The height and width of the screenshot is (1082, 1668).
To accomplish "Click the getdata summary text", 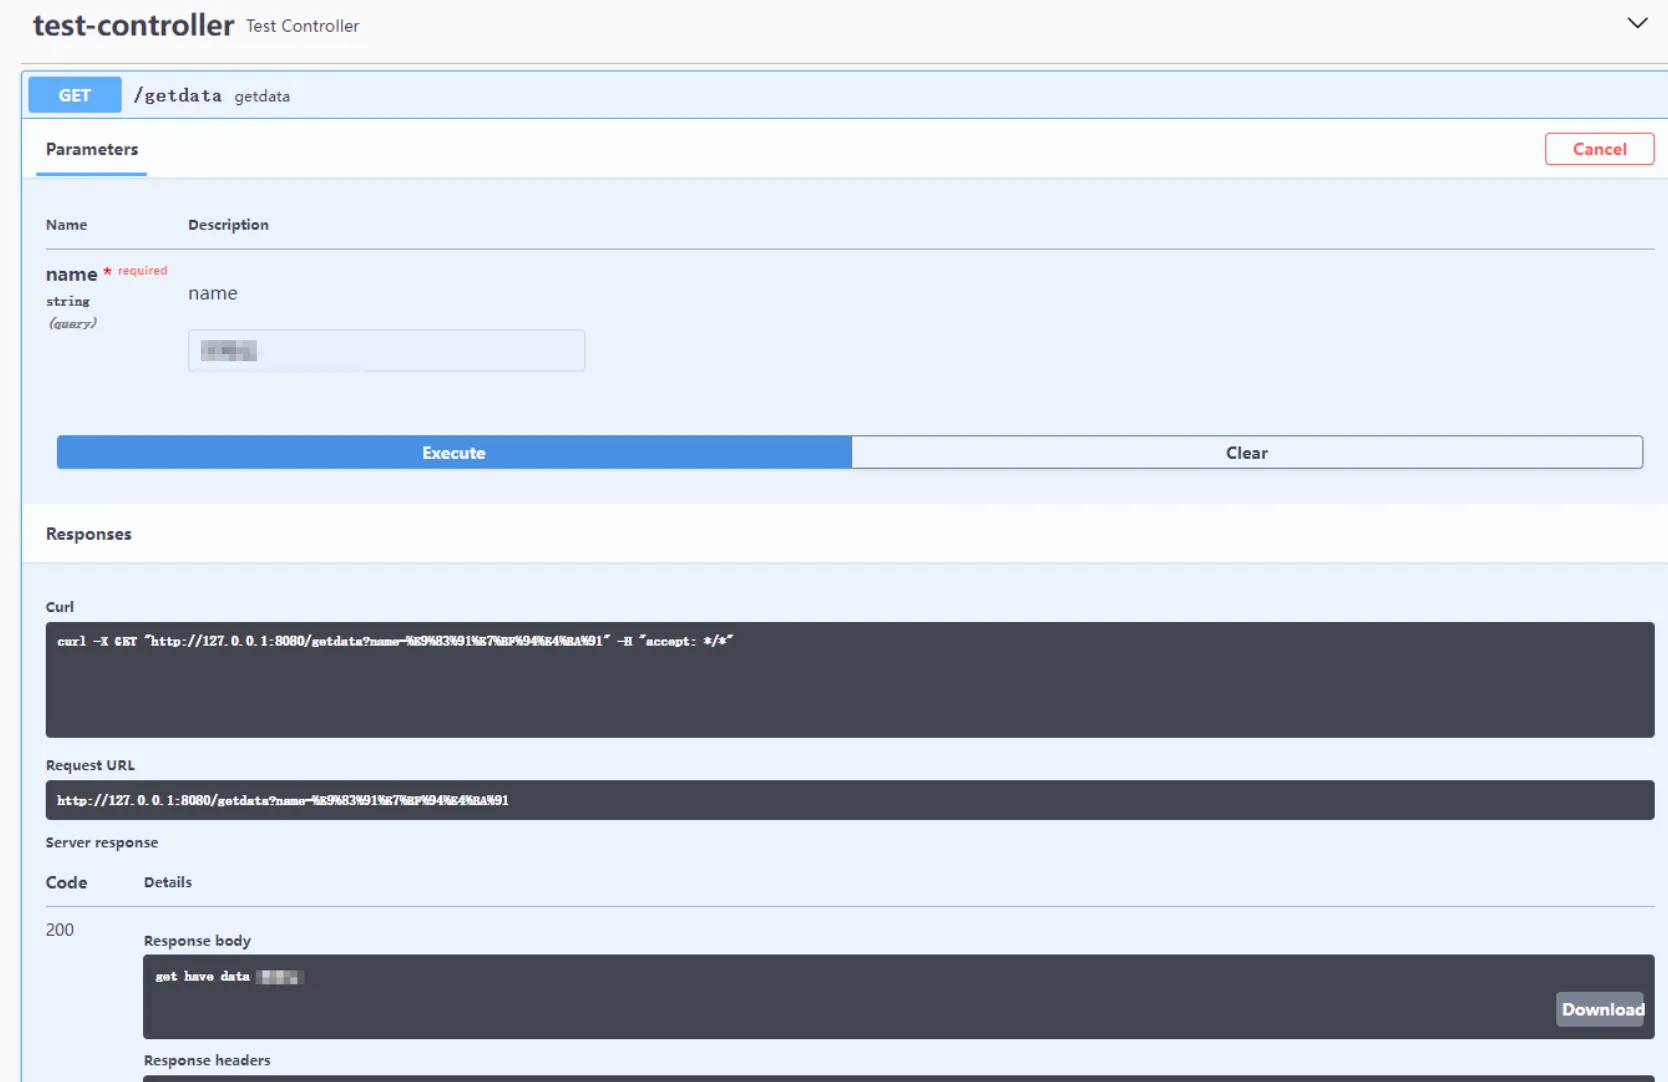I will 262,97.
